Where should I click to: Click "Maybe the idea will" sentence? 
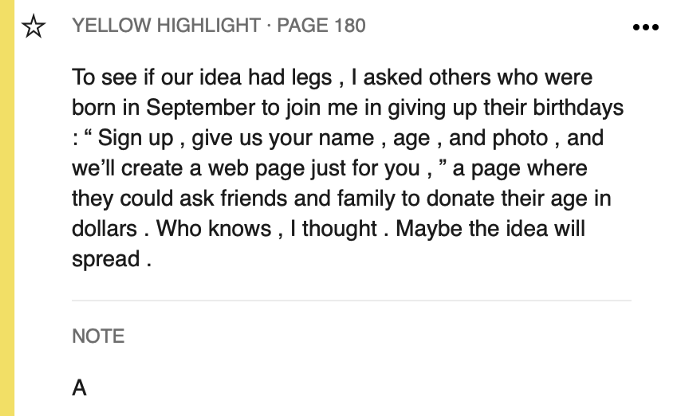click(490, 229)
